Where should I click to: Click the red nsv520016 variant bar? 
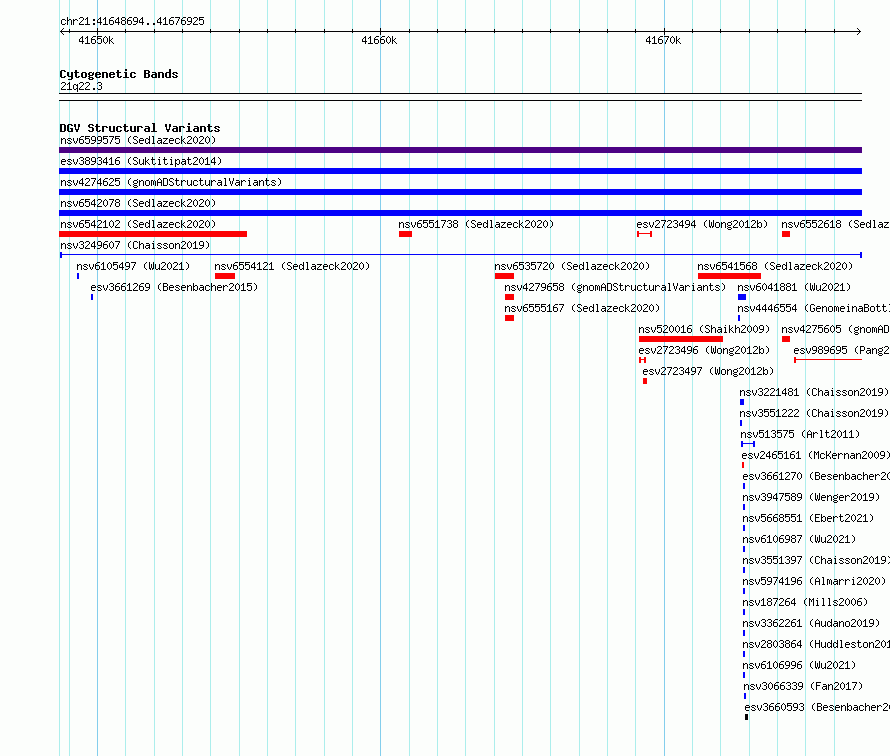681,339
